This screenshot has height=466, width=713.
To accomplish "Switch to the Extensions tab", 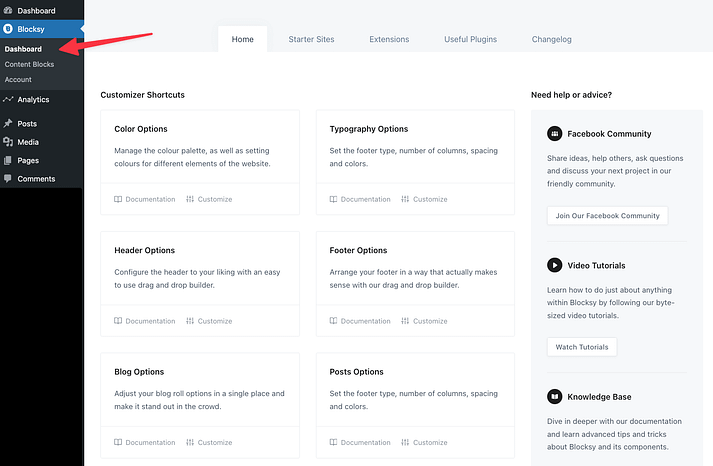I will point(389,39).
